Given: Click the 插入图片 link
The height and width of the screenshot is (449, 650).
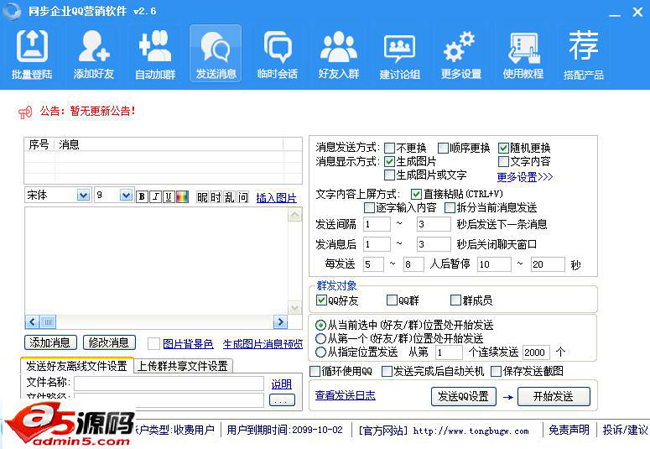Looking at the screenshot, I should (x=276, y=197).
